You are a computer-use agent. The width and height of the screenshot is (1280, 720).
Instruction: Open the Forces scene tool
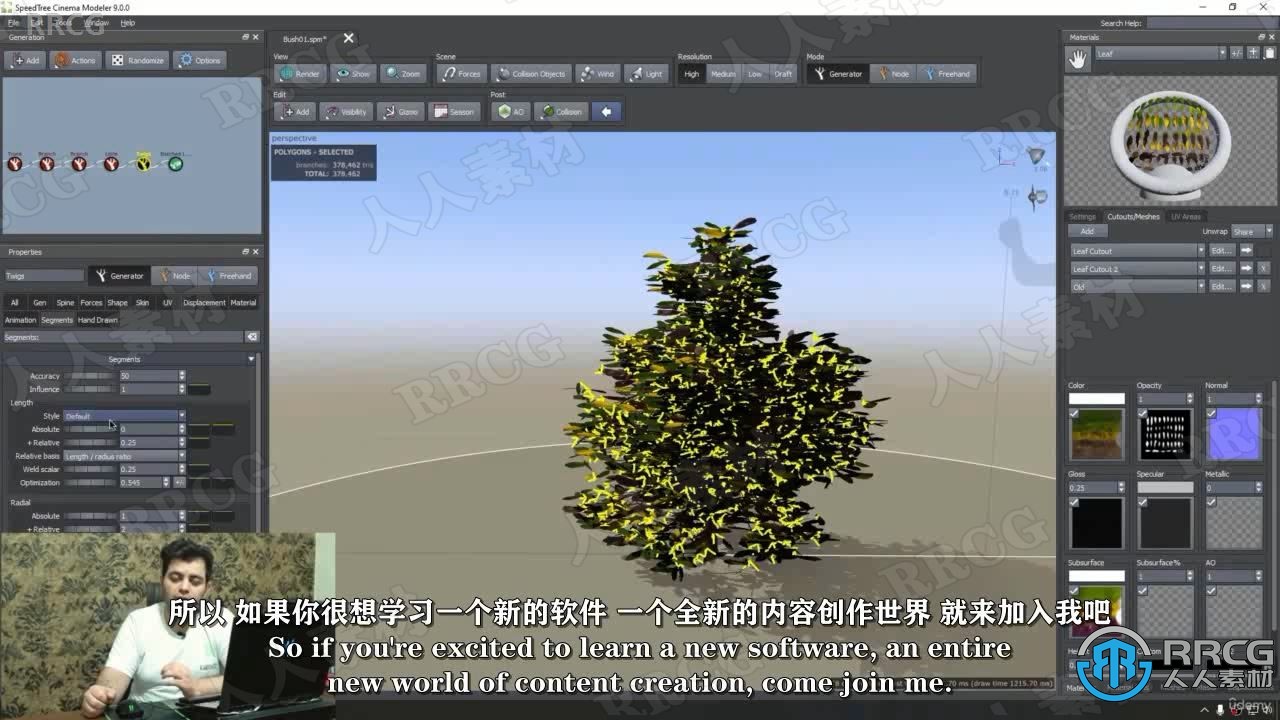(x=462, y=74)
